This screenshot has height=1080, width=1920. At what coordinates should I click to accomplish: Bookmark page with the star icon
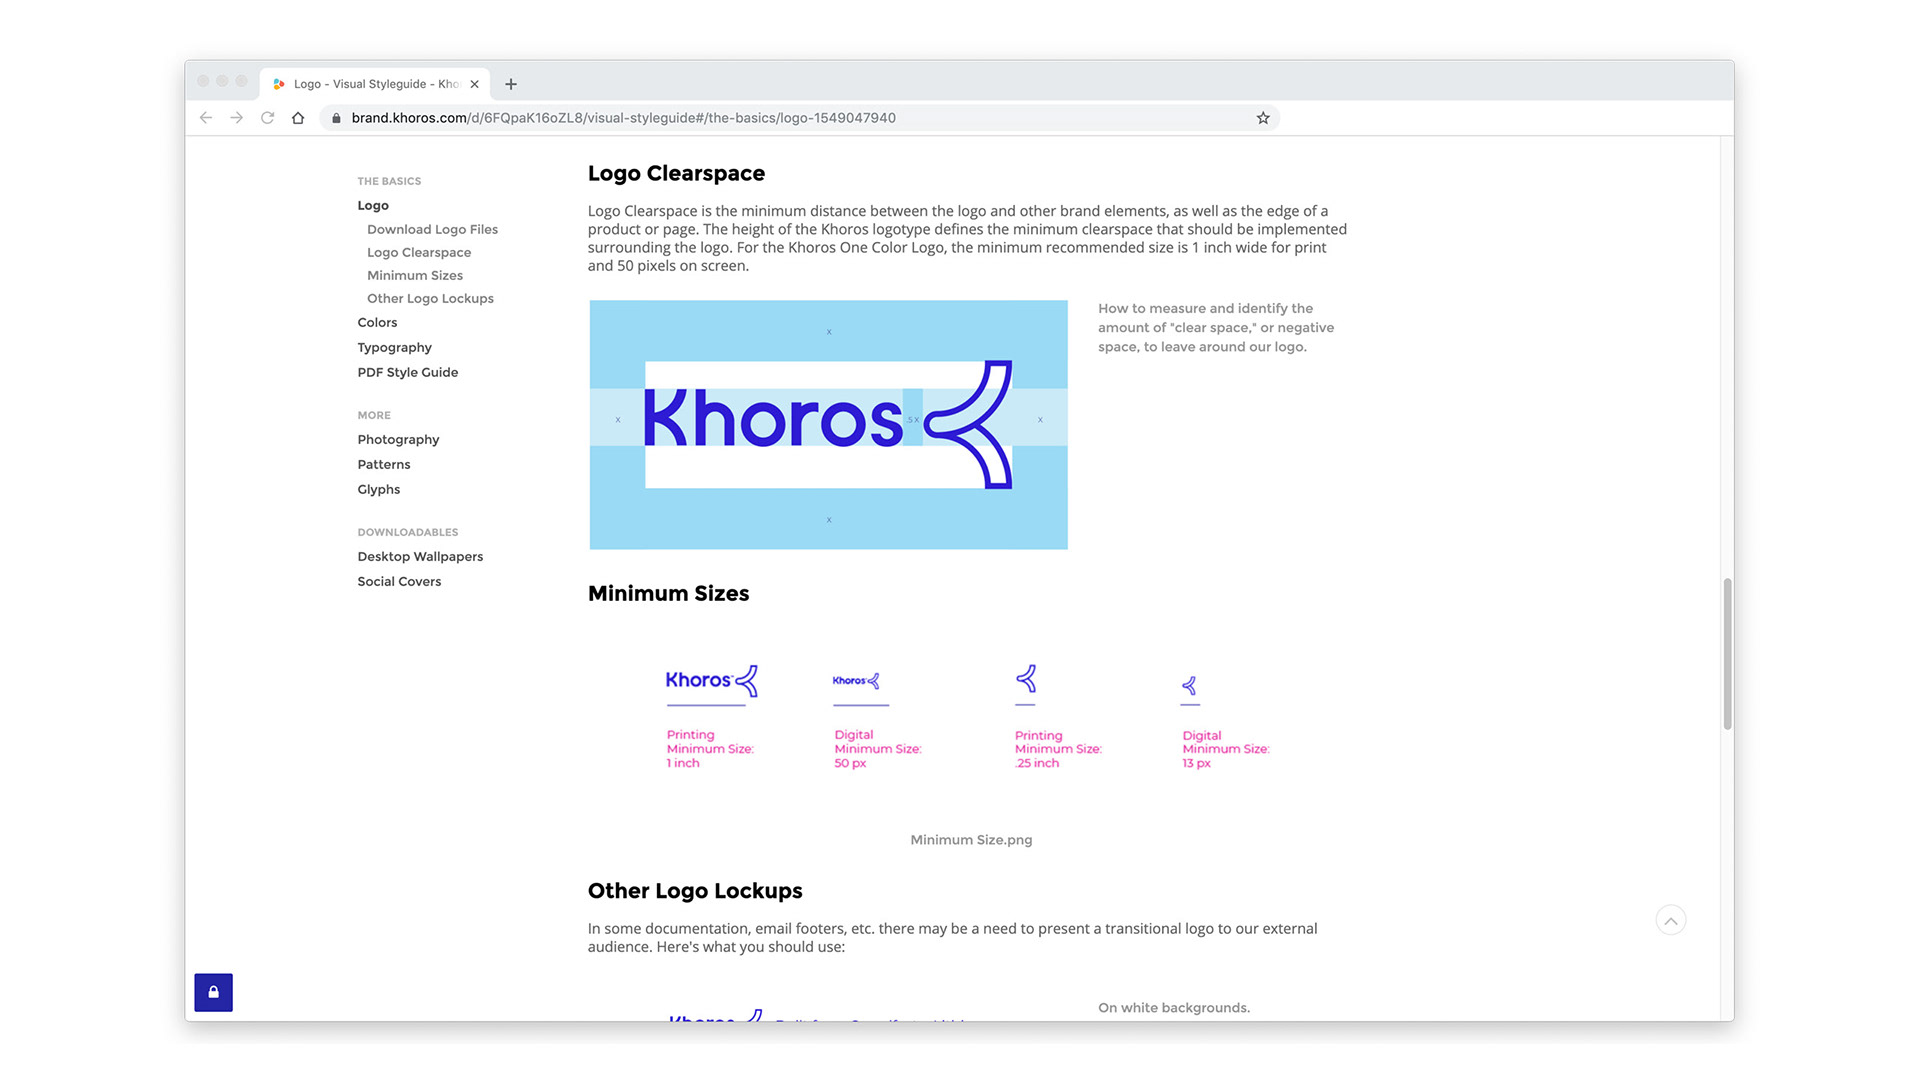(x=1263, y=118)
